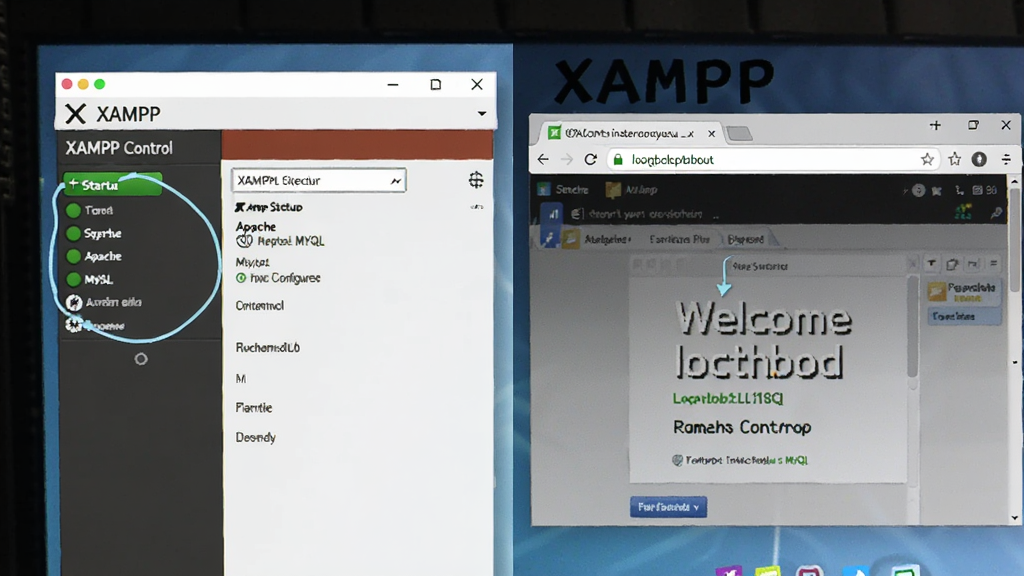Click the Atlanp folder icon in header
The image size is (1024, 576).
613,190
